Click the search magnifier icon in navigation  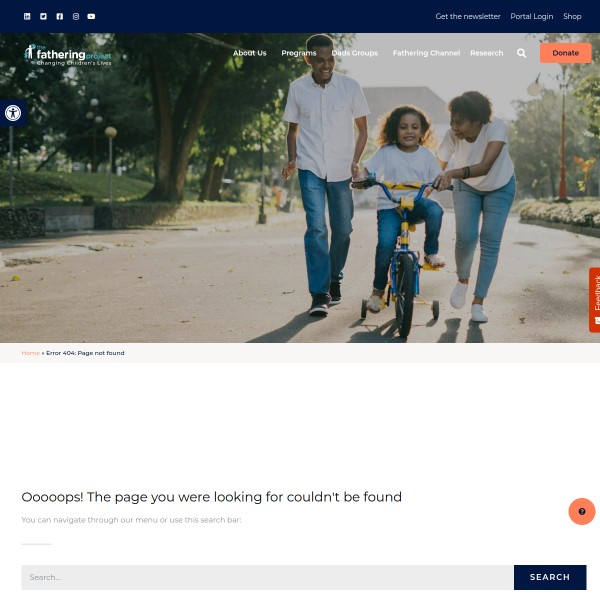[x=521, y=53]
